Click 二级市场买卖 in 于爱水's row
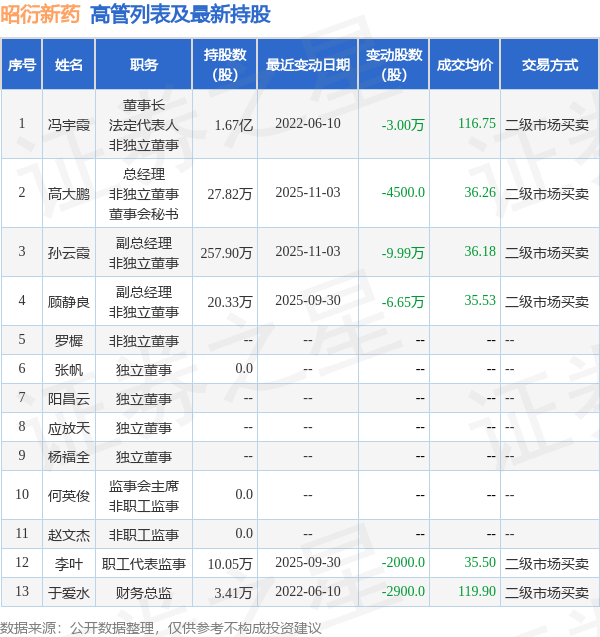Viewport: 600px width, 637px height. (547, 593)
